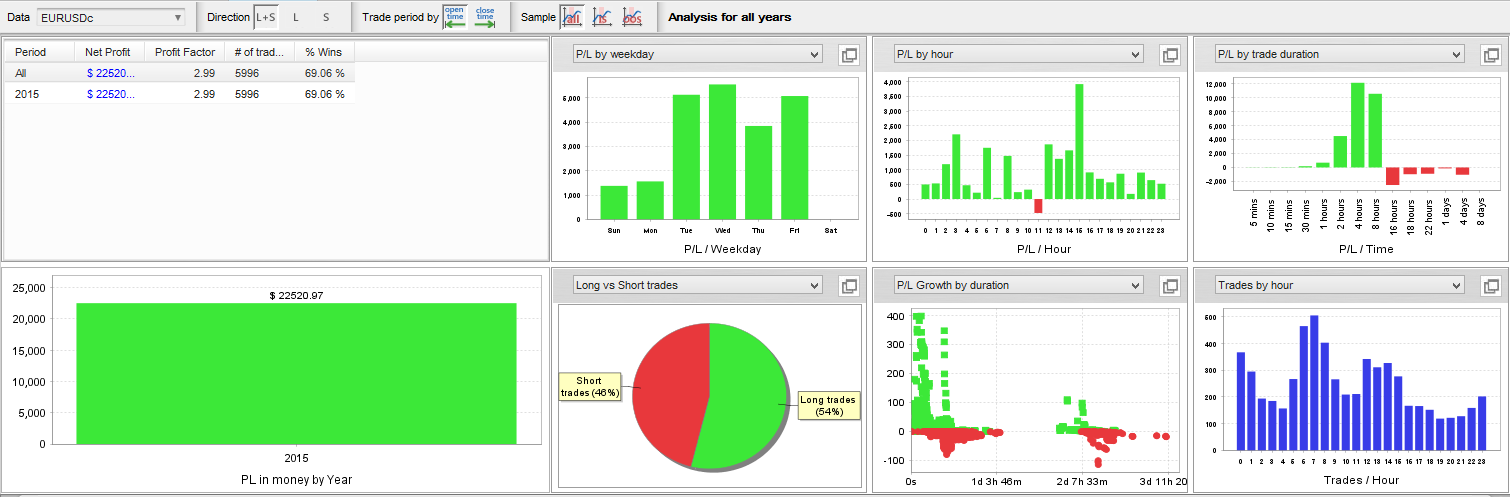Pop out the Long vs Short trades chart
Screen dimensions: 1510x497
click(x=849, y=286)
